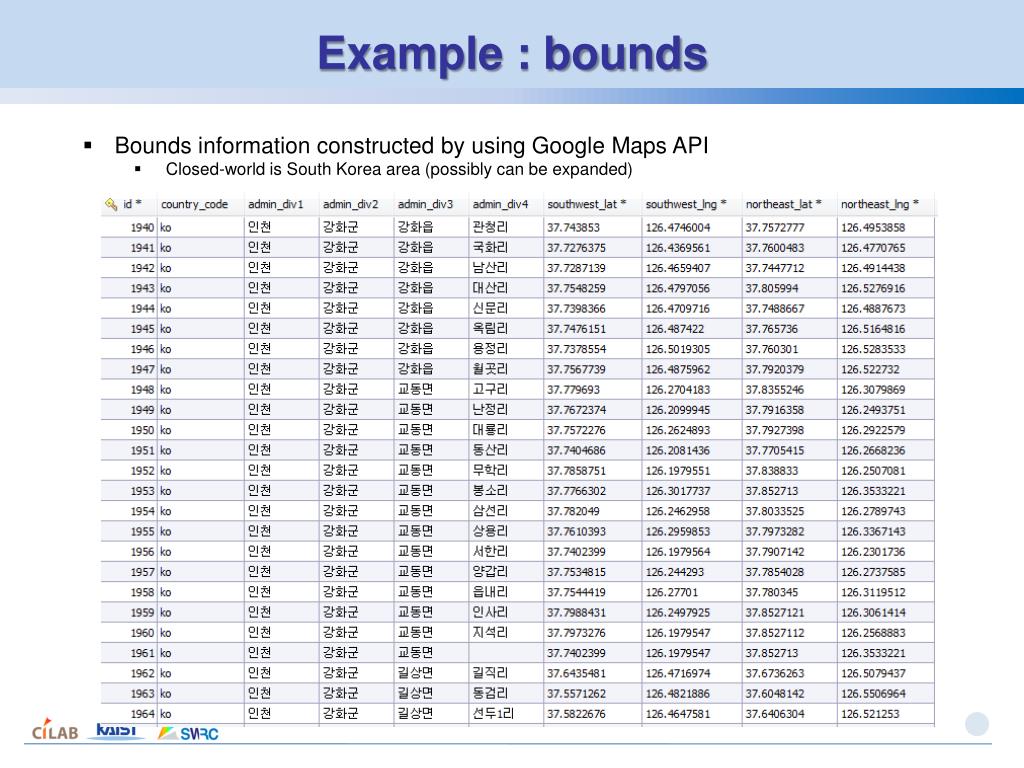
Task: Click southwest_lng value 126.4659407
Action: 678,268
